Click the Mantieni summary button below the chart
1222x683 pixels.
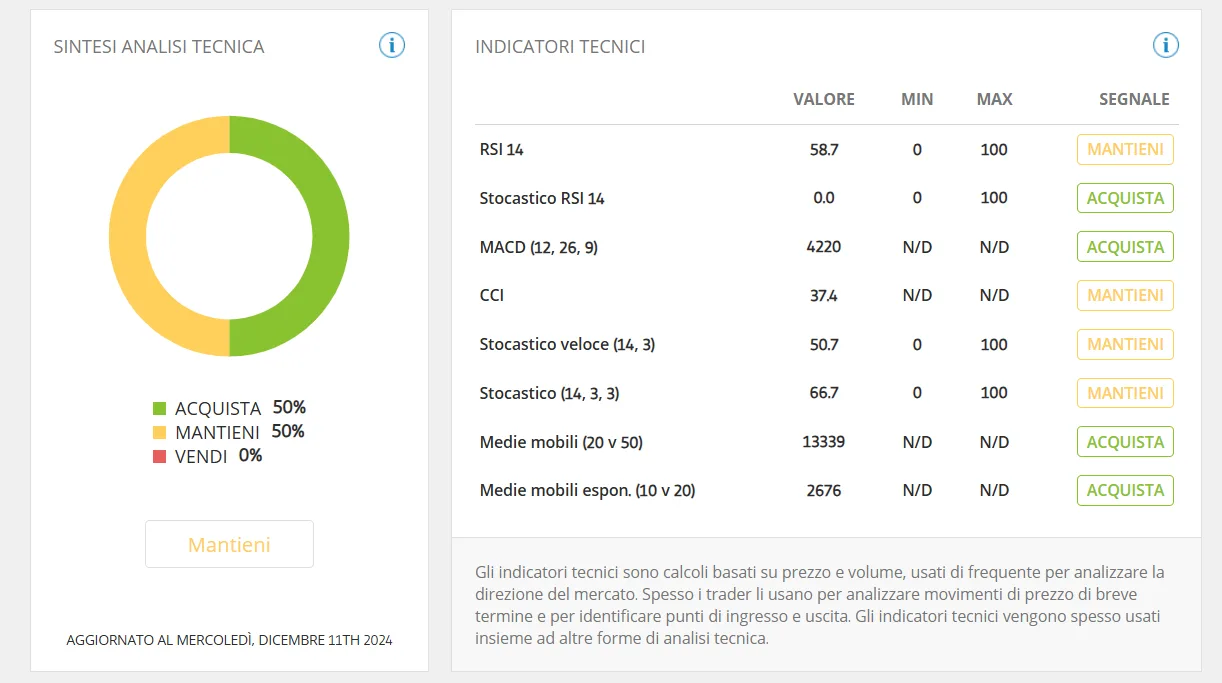click(229, 544)
